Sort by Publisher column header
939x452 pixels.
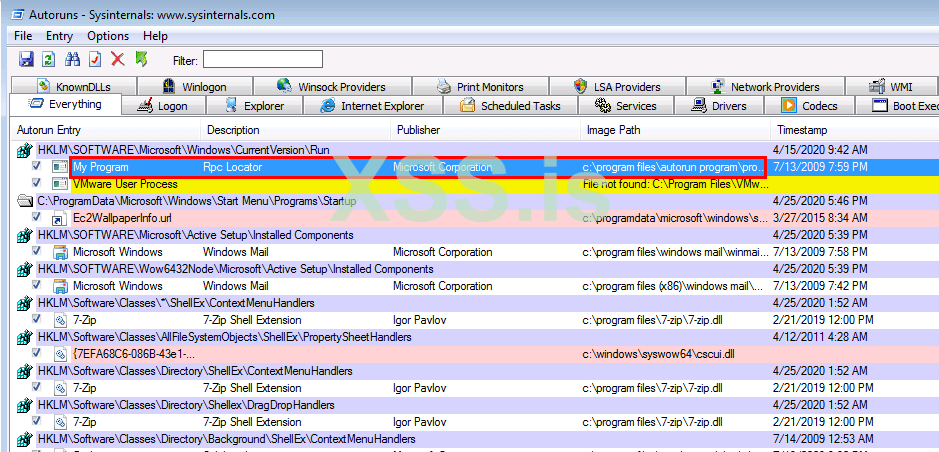(485, 130)
